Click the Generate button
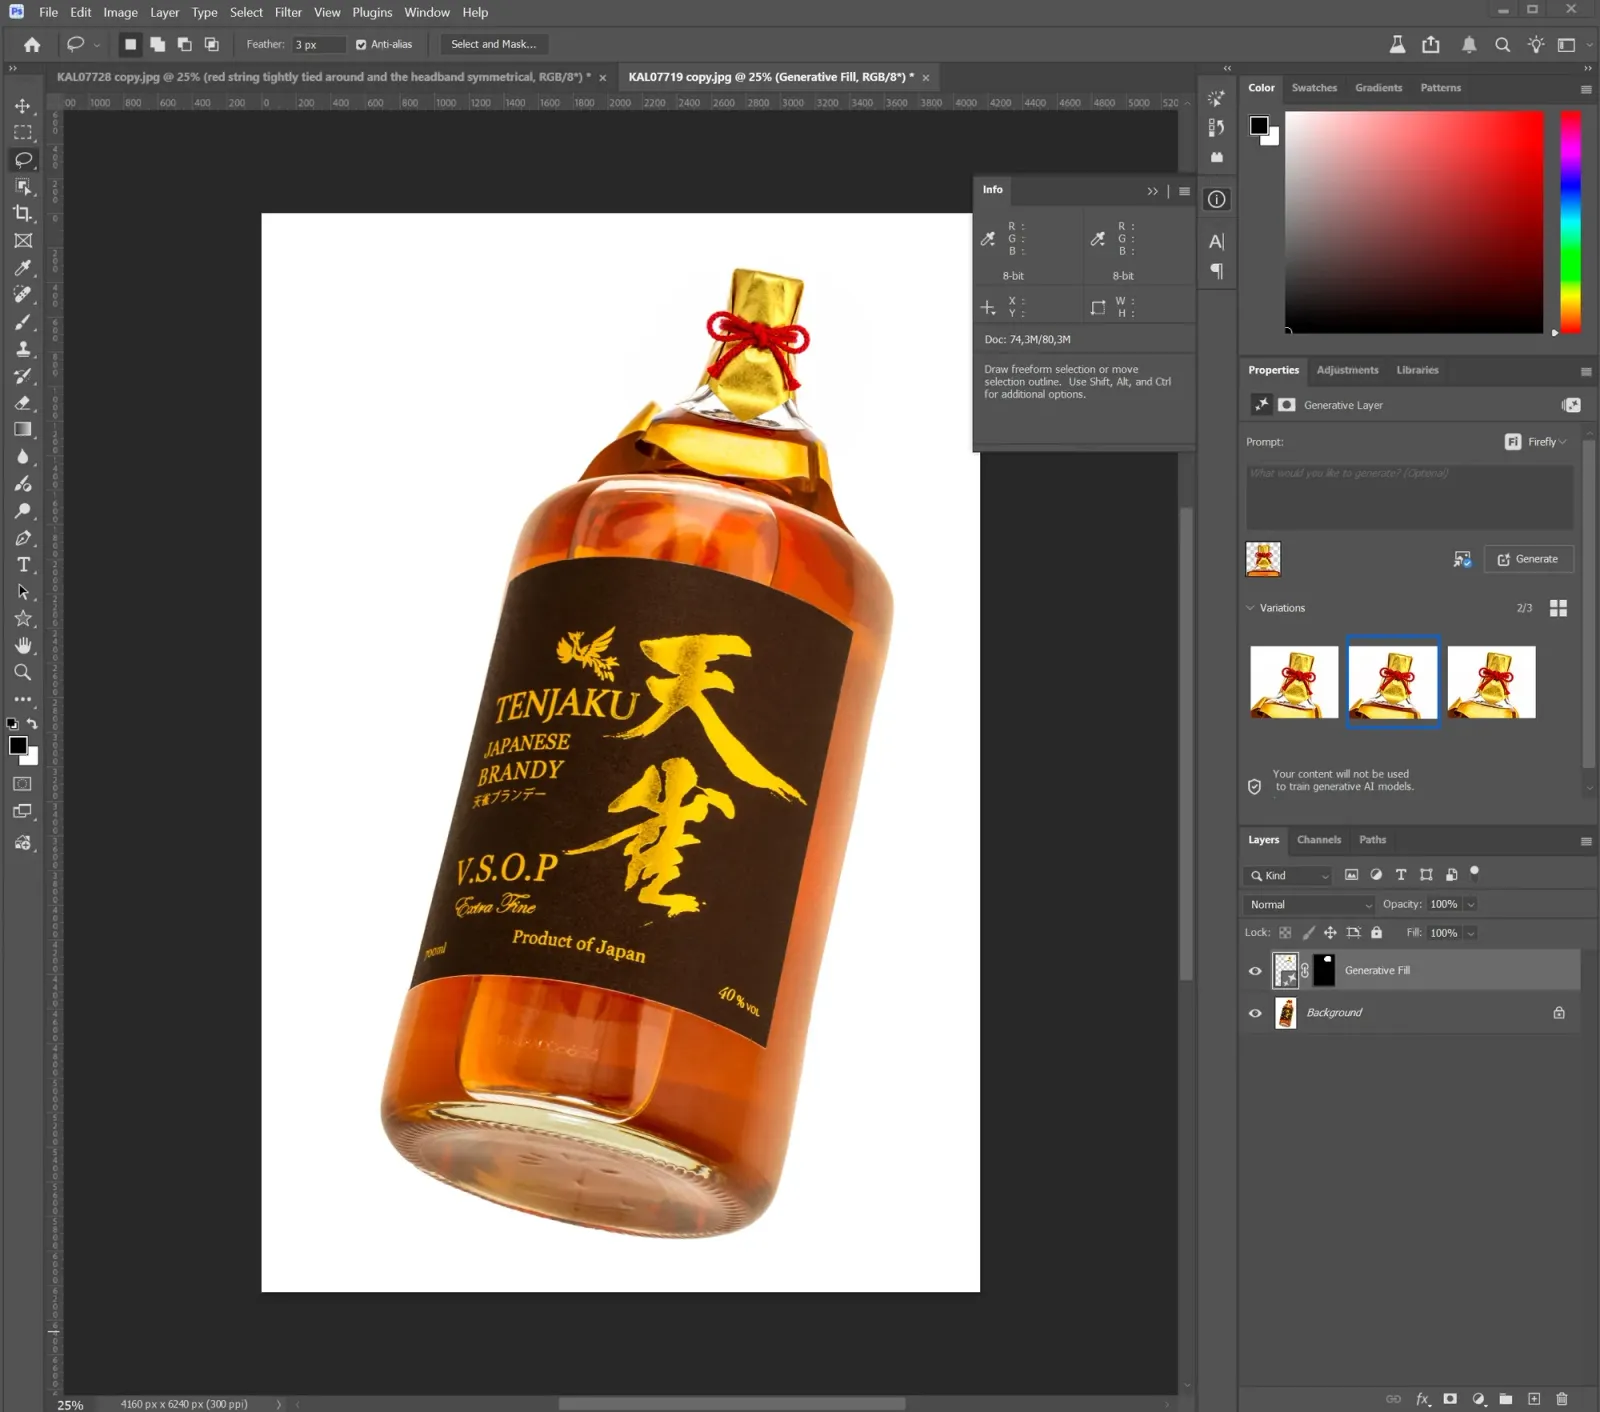Screen dimensions: 1600x1412 pyautogui.click(x=1528, y=559)
